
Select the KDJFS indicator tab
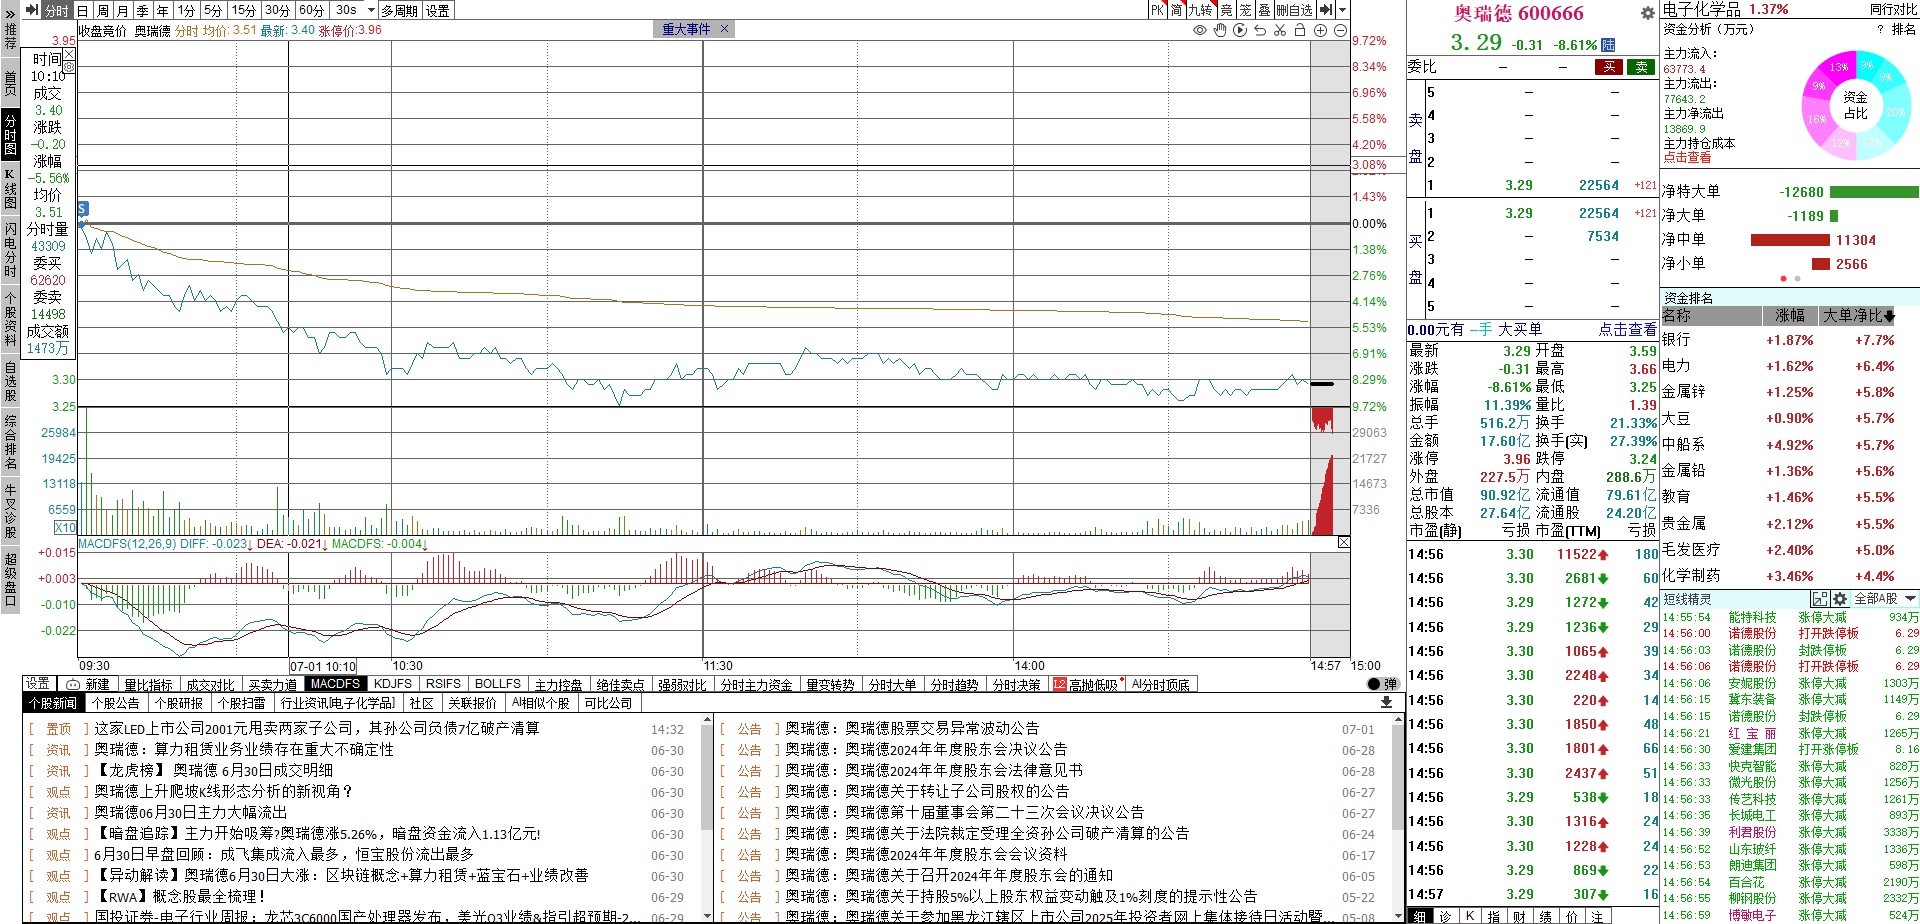point(393,684)
